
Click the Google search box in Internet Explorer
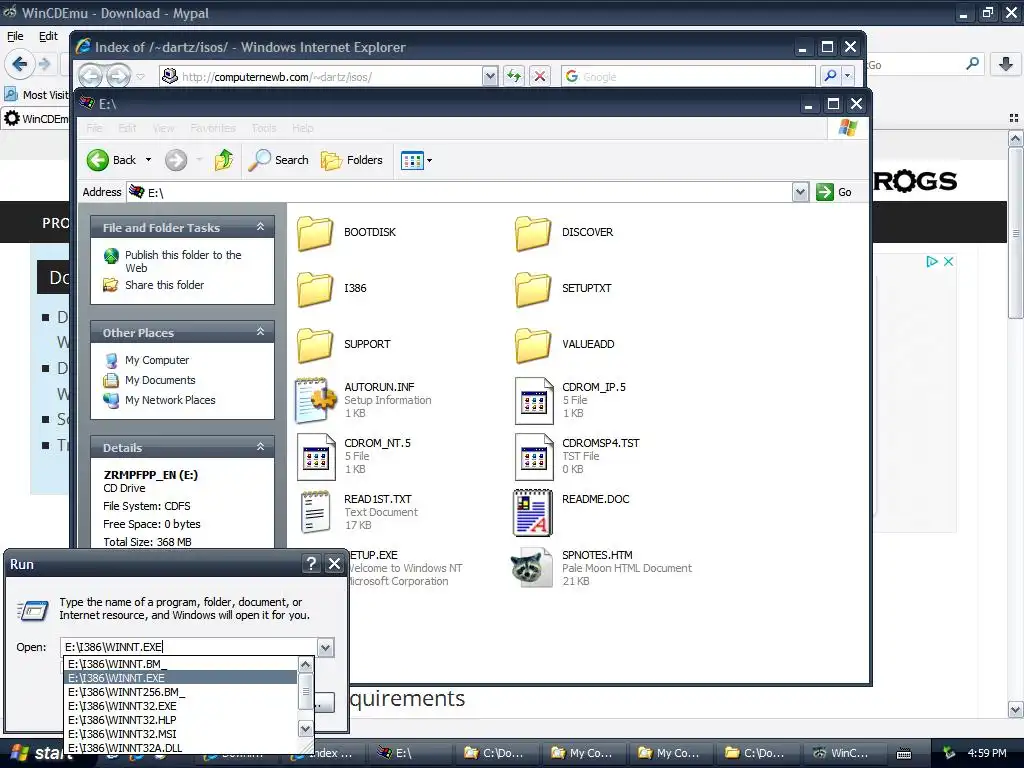coord(688,76)
